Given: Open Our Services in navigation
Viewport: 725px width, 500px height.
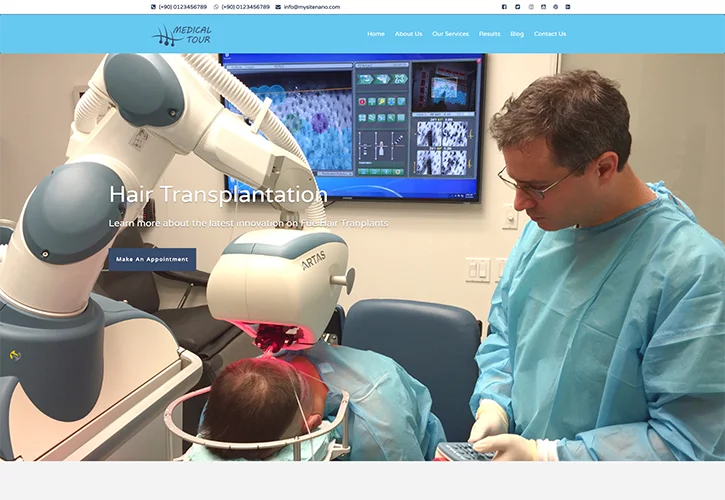Looking at the screenshot, I should click(450, 34).
